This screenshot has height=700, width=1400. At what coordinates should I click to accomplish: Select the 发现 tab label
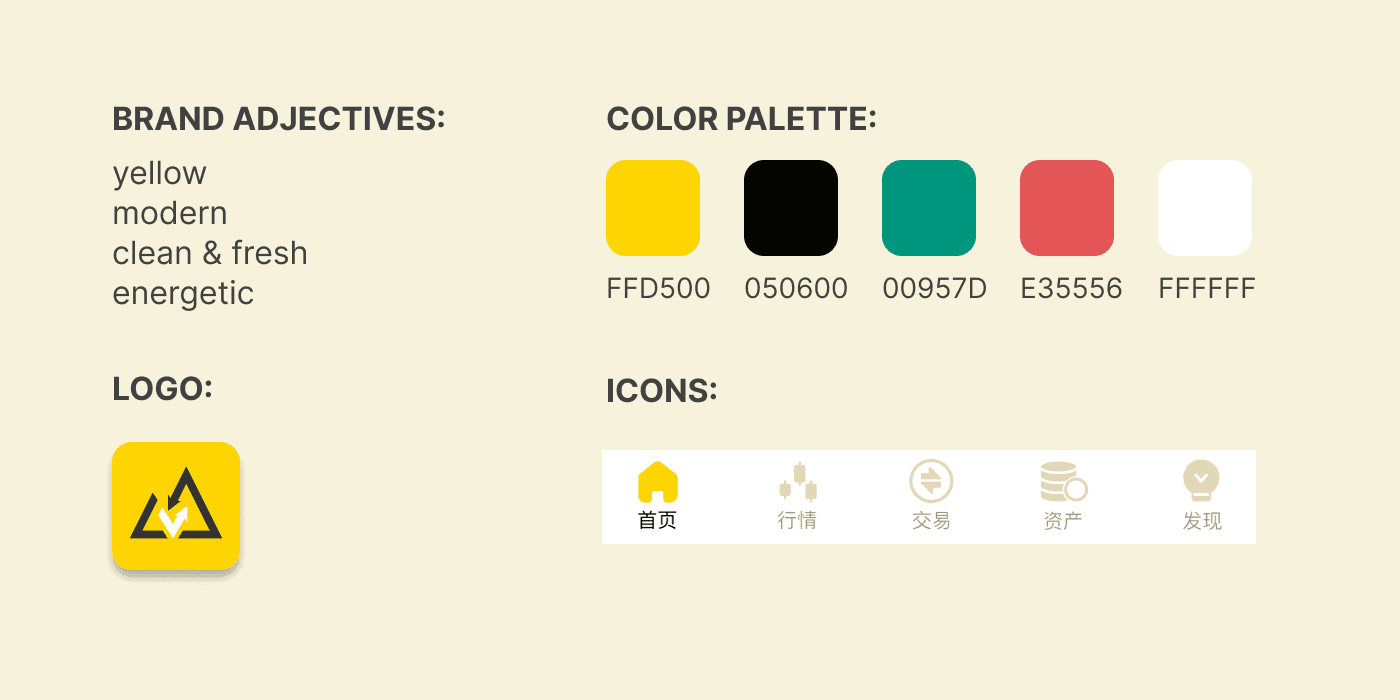click(1202, 521)
